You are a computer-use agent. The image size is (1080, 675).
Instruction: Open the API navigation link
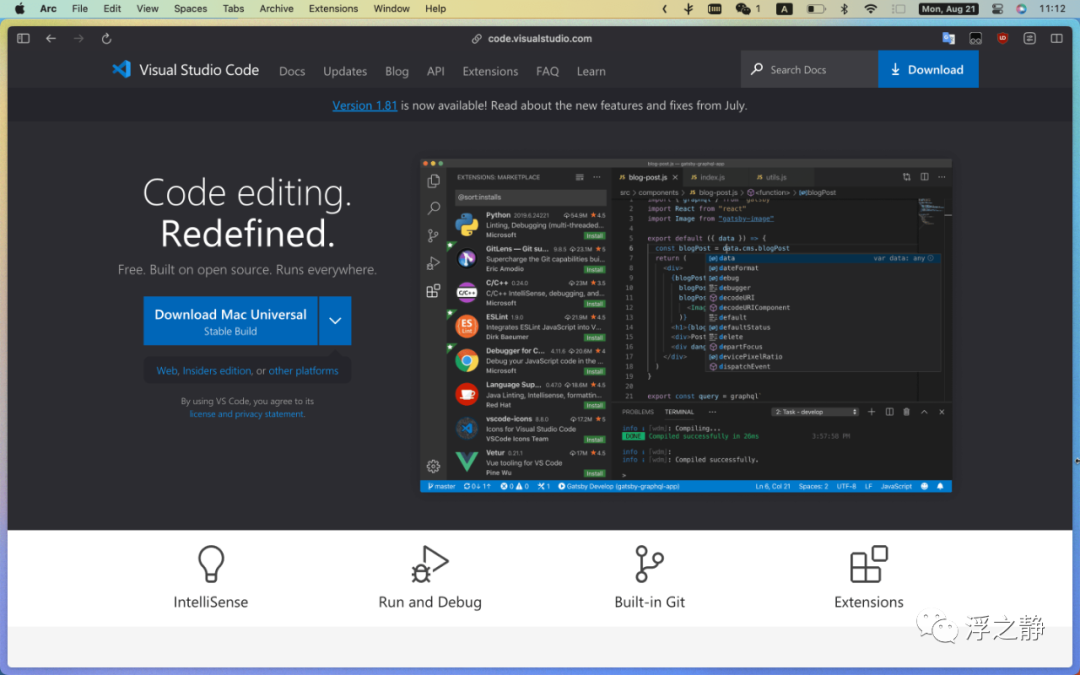coord(435,71)
